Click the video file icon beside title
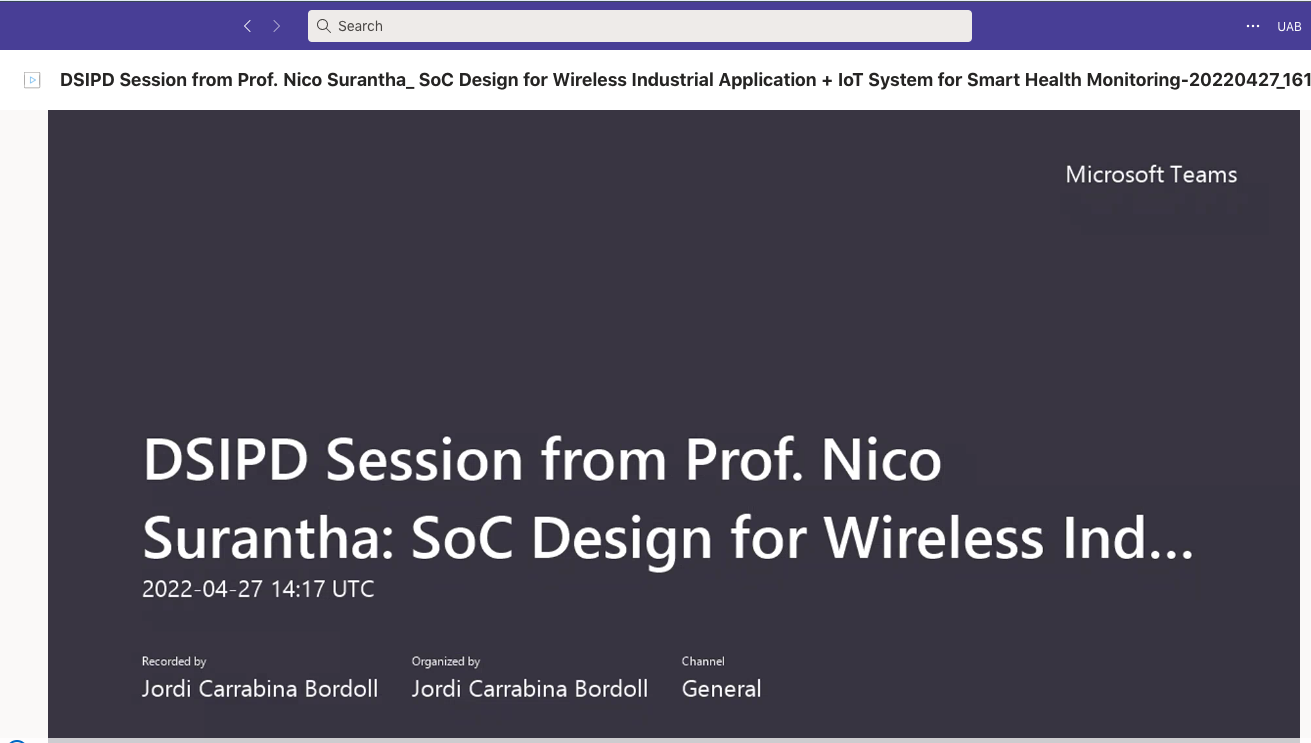 point(32,80)
